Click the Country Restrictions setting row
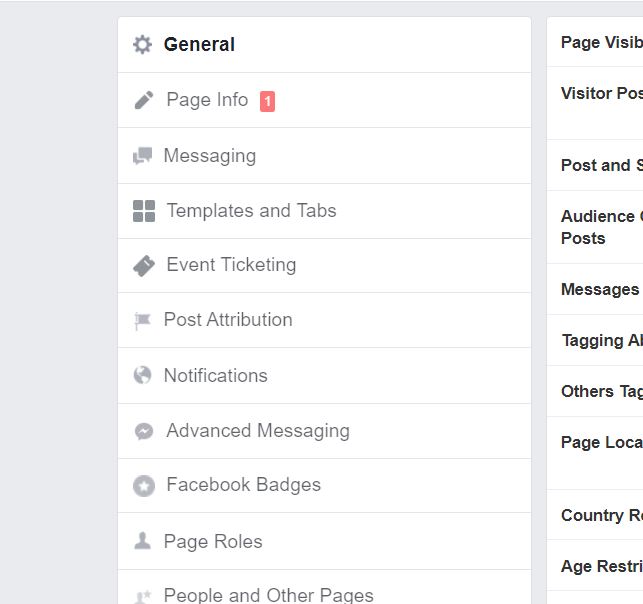This screenshot has width=643, height=604. coord(595,515)
